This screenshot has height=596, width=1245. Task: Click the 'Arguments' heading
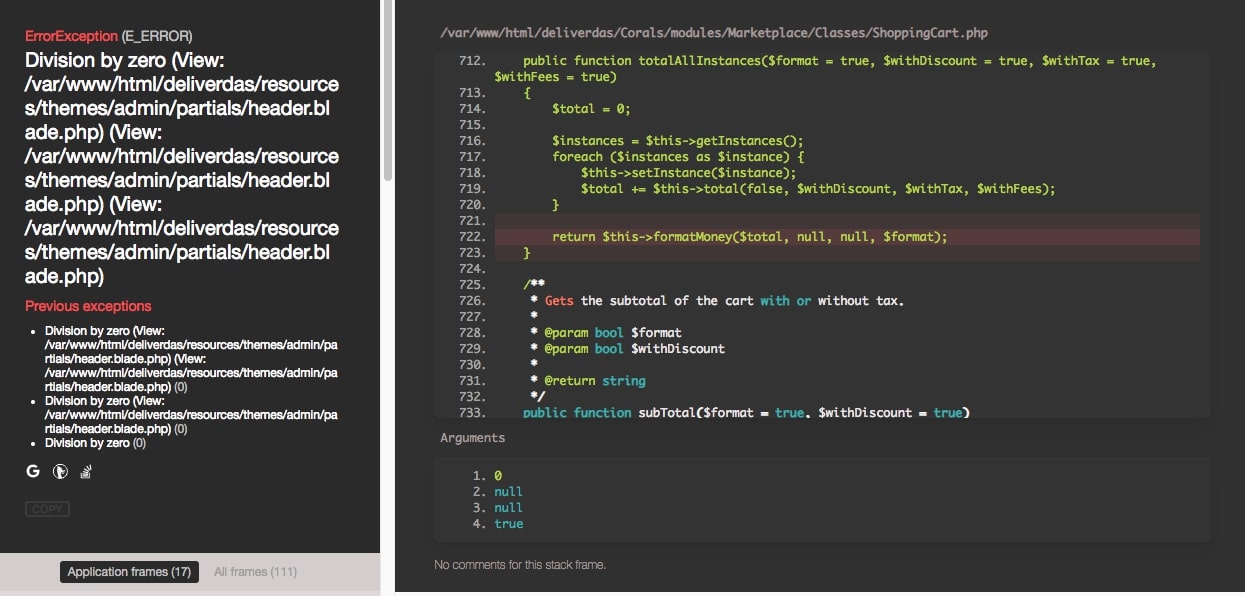tap(472, 438)
